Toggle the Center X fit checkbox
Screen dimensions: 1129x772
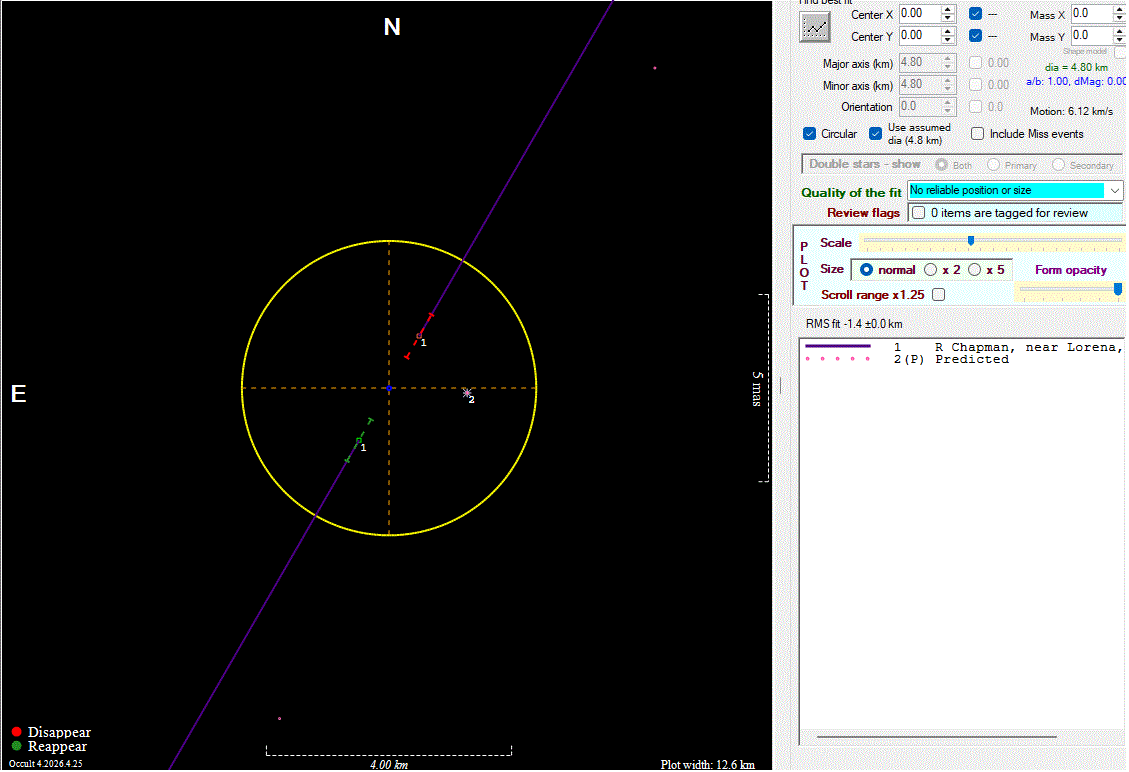tap(975, 14)
